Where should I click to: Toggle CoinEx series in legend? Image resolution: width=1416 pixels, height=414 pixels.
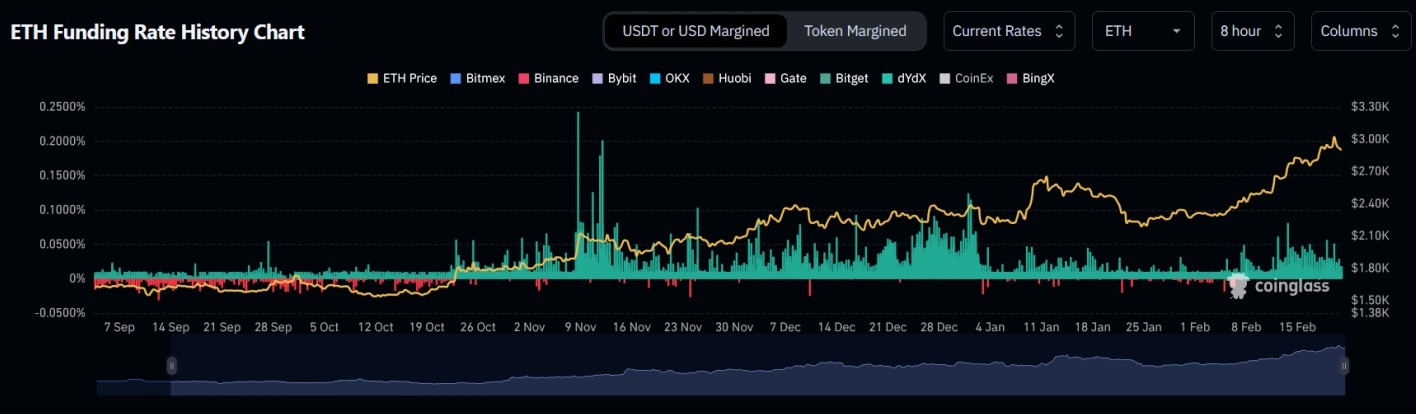[x=966, y=78]
